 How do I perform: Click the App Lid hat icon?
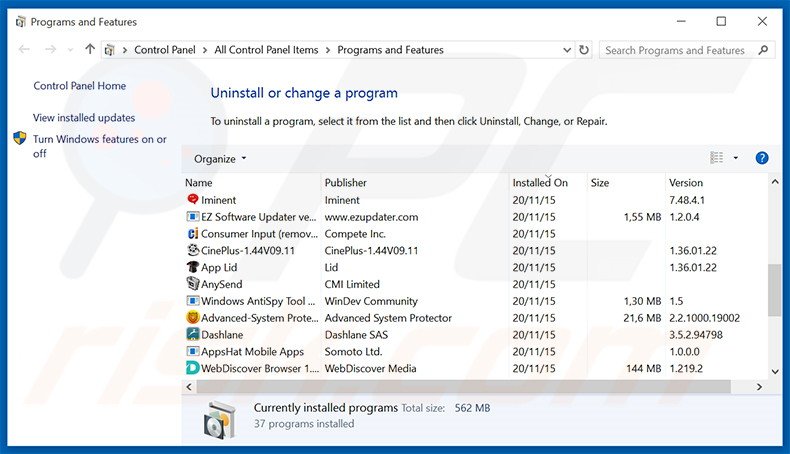pyautogui.click(x=192, y=267)
